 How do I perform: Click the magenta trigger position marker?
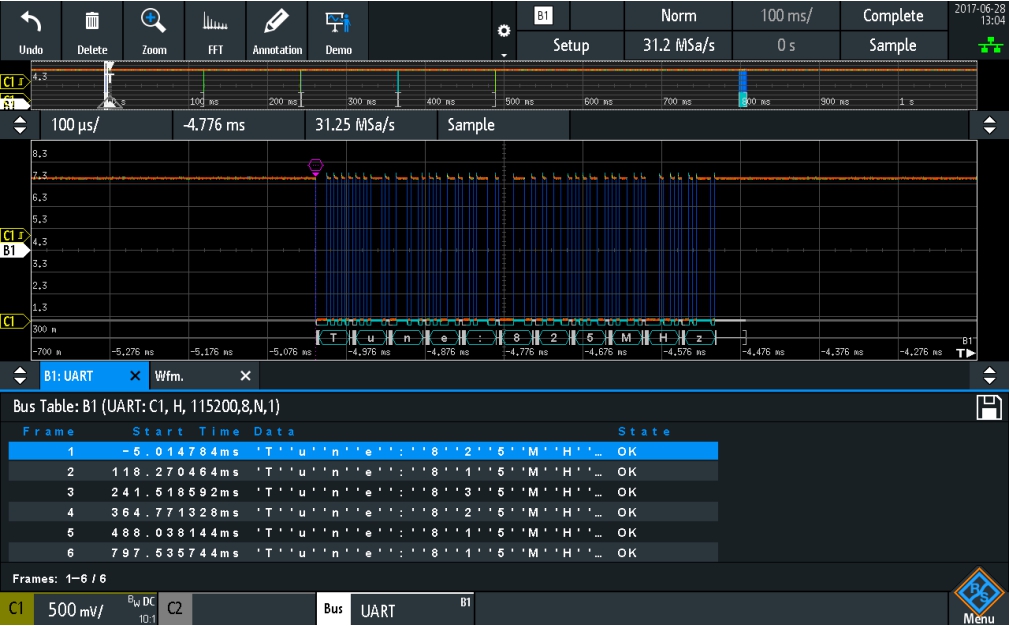[315, 167]
